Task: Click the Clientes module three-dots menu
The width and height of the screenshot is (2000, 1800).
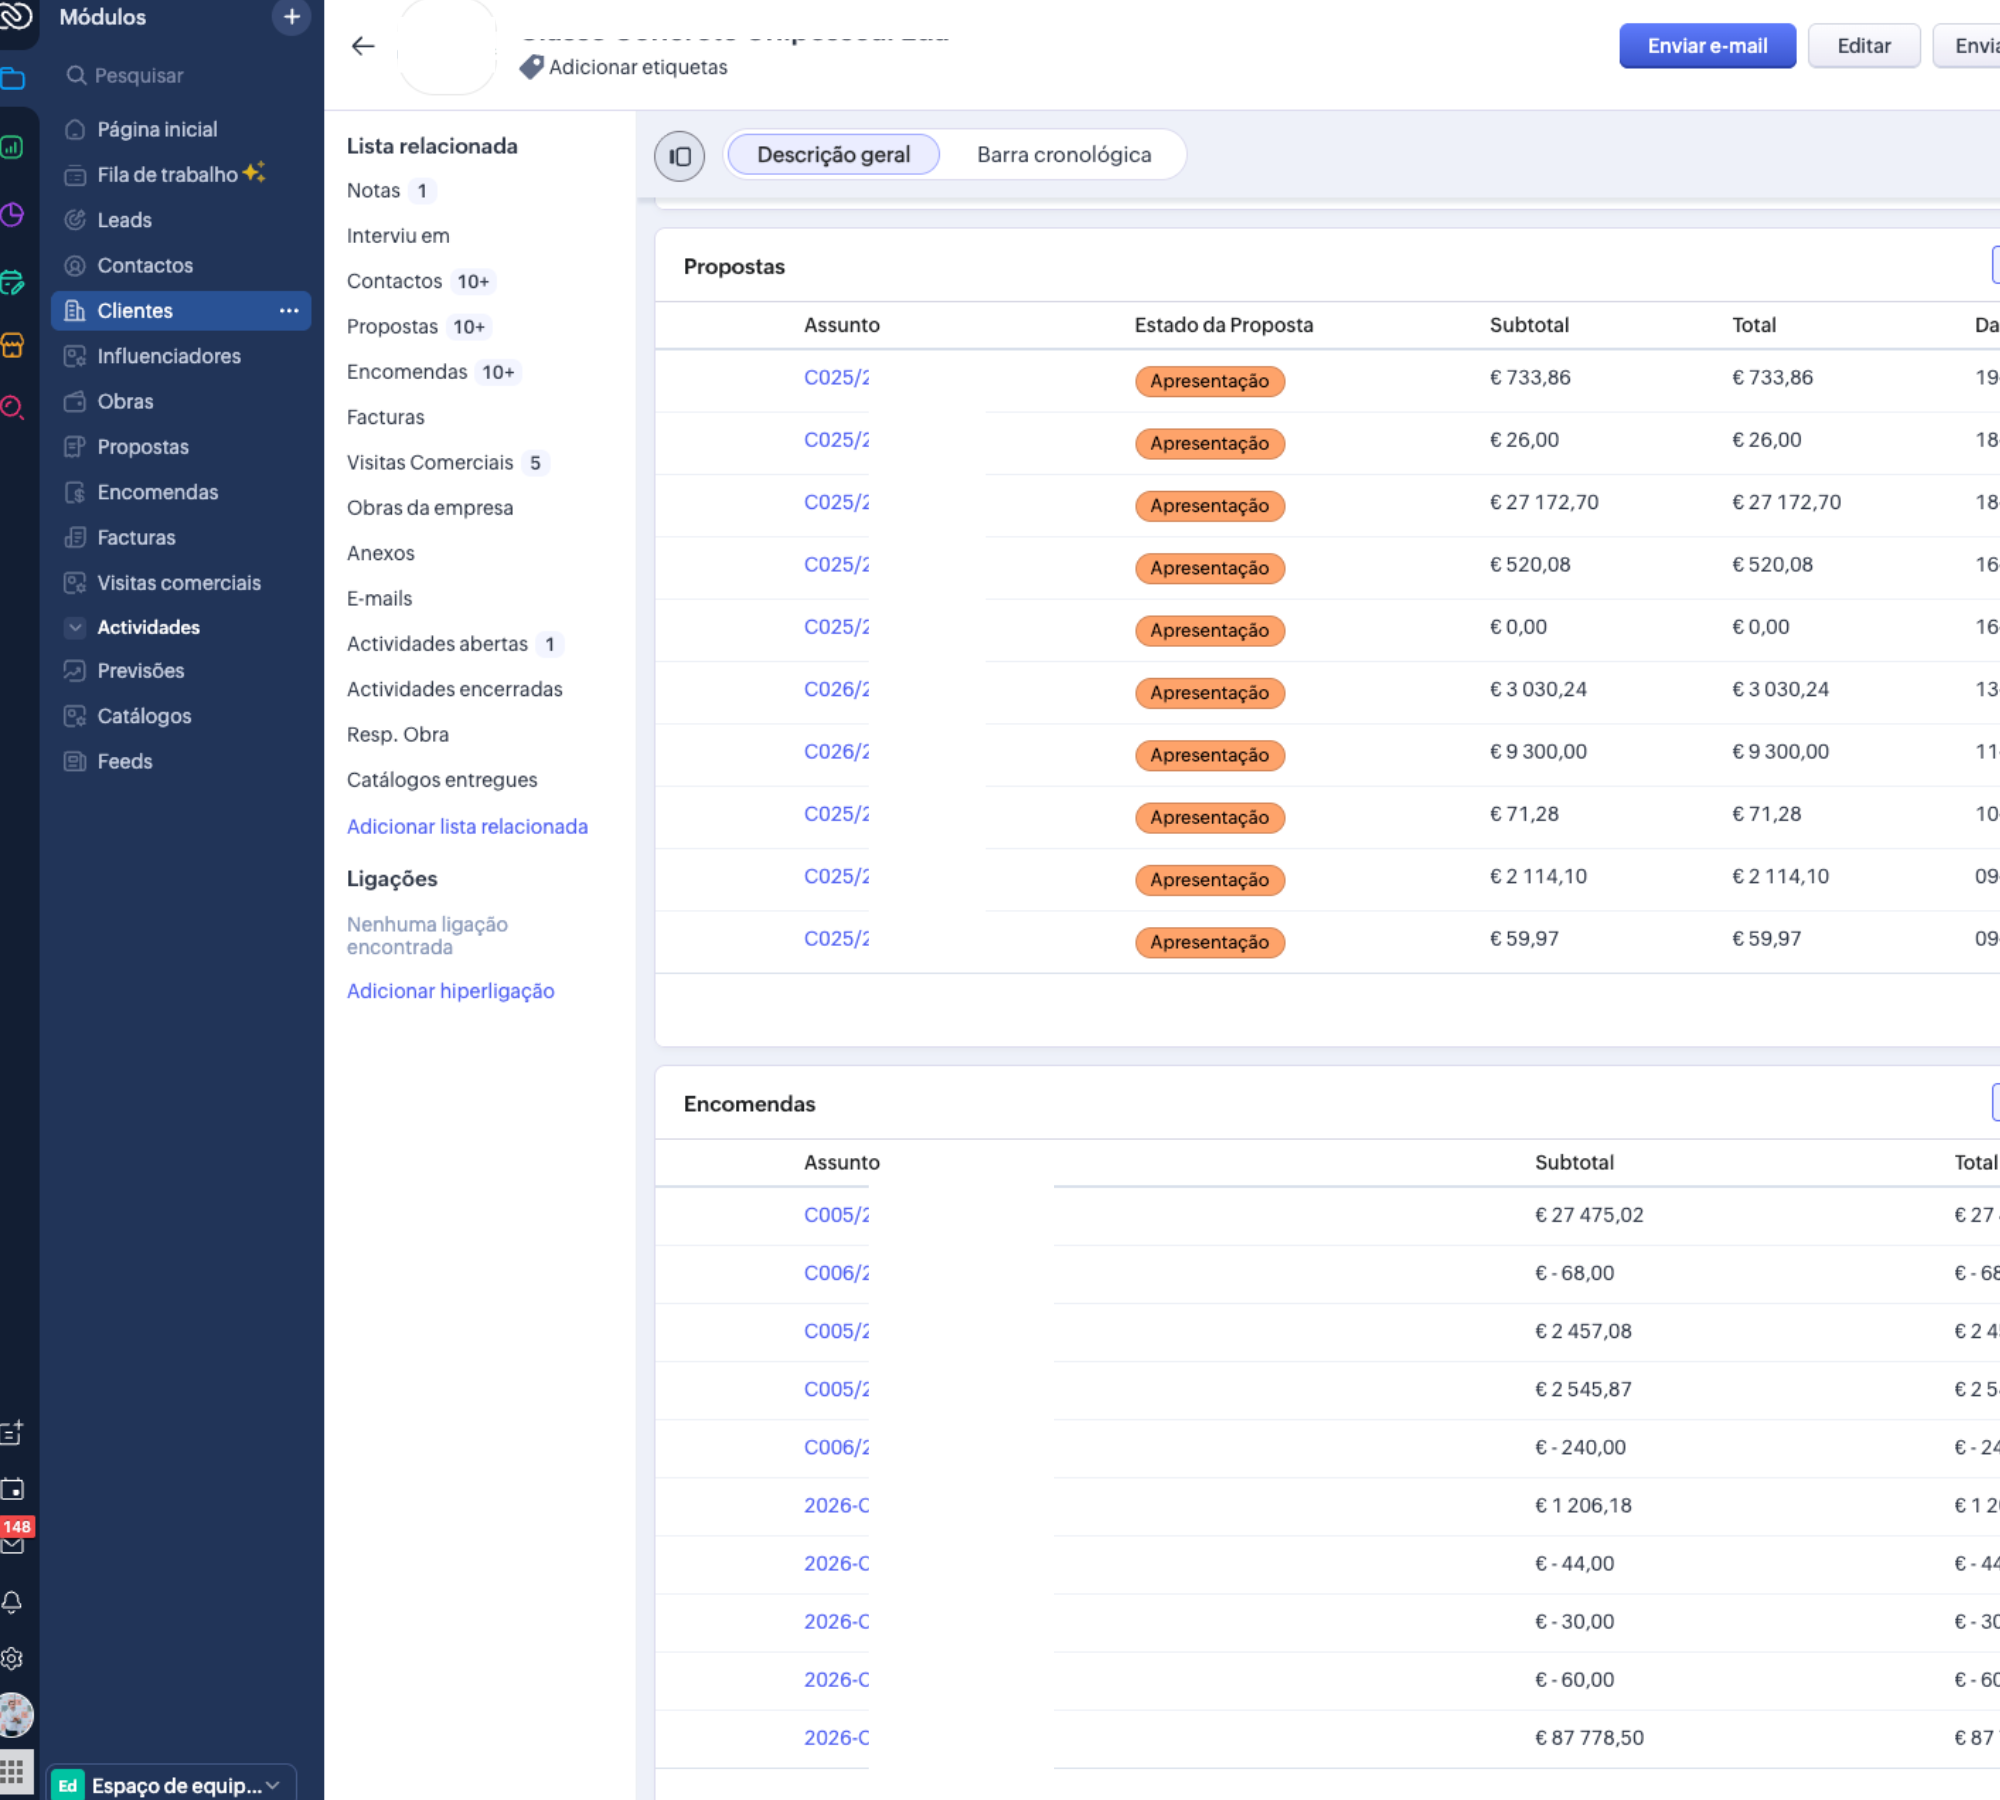Action: tap(289, 311)
